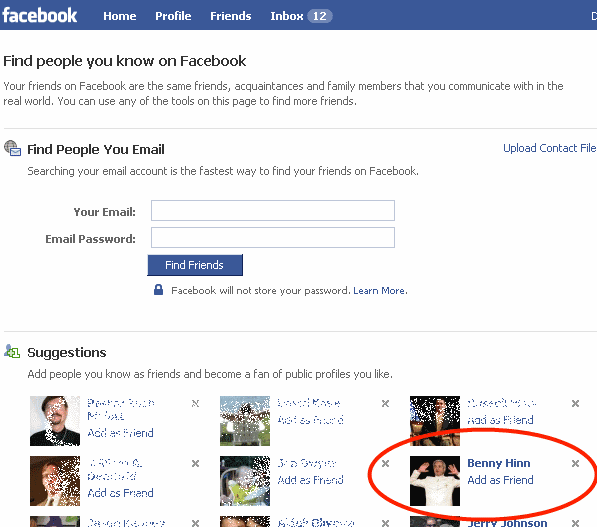Click the baby in stroller photo

245,481
